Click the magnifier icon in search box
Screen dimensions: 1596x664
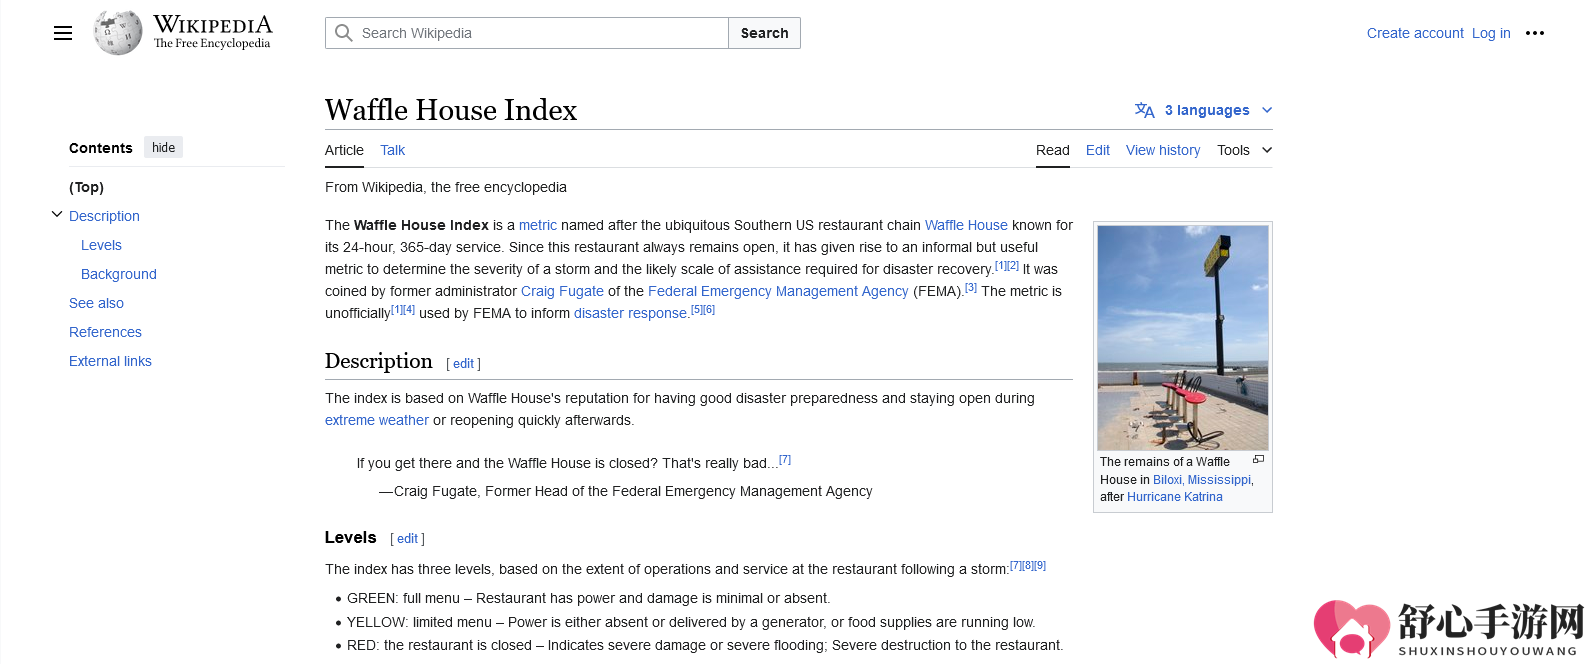click(x=344, y=33)
